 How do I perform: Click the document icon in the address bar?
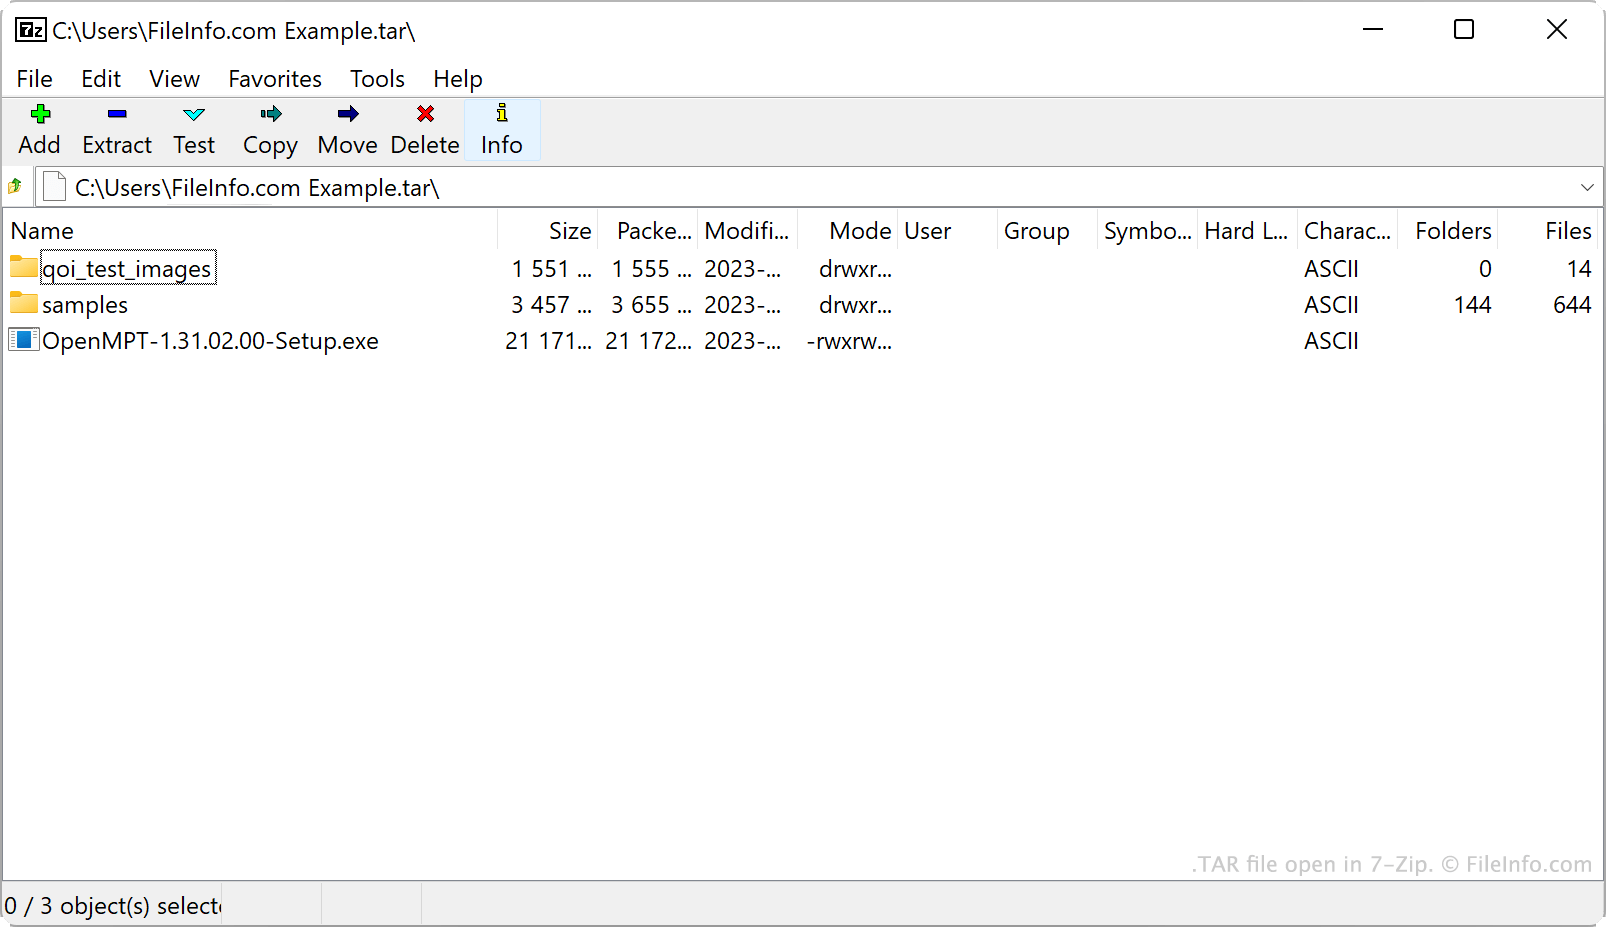click(x=53, y=186)
